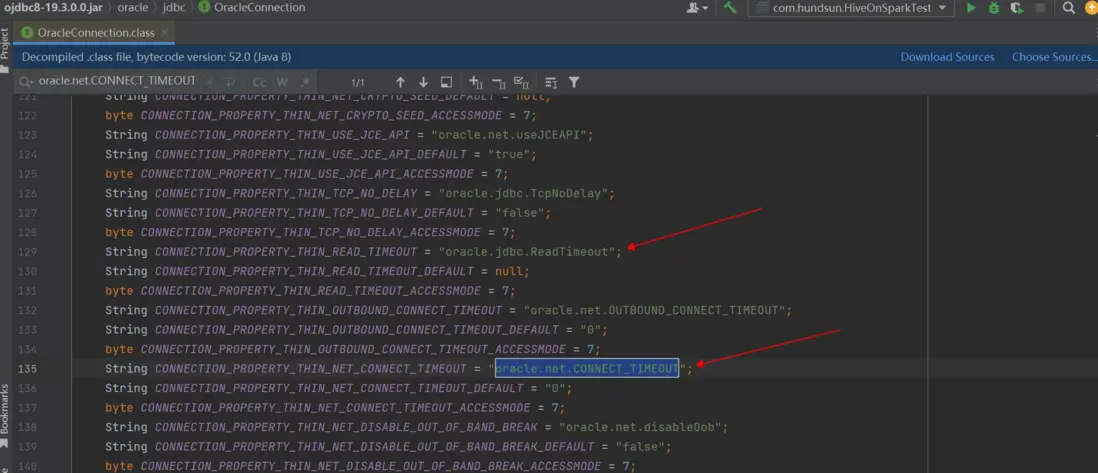Click the Choose Sources link

pyautogui.click(x=1053, y=57)
